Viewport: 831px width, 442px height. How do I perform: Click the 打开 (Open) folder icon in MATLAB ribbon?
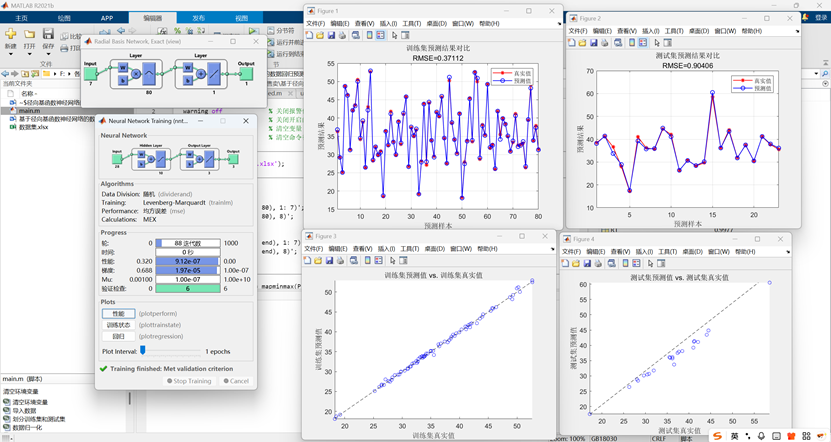29,34
